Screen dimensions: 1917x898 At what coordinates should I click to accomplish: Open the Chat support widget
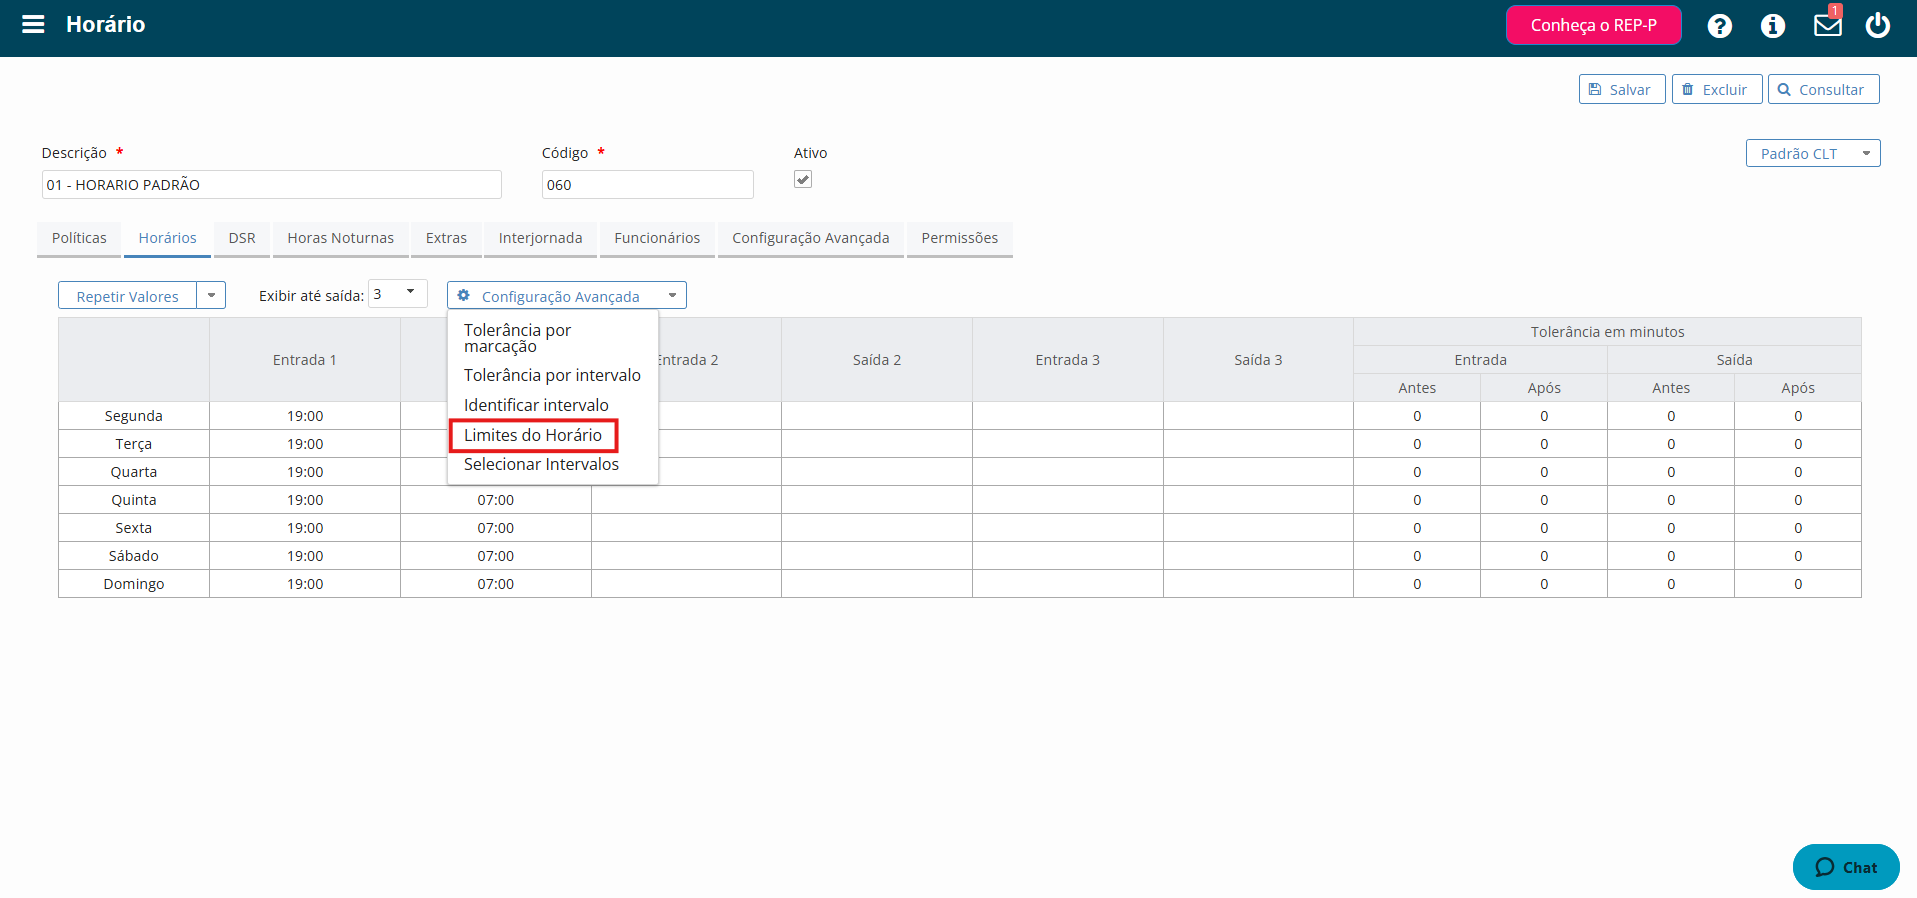click(x=1846, y=867)
